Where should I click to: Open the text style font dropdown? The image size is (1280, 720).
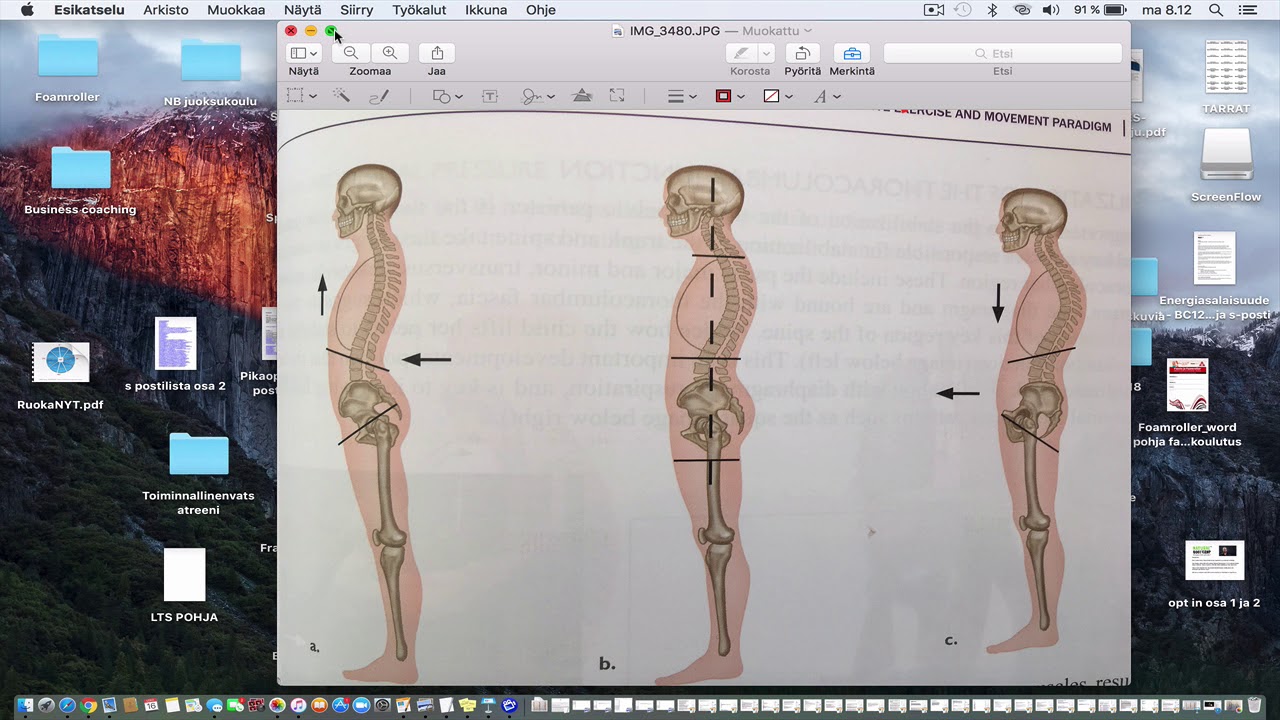827,96
